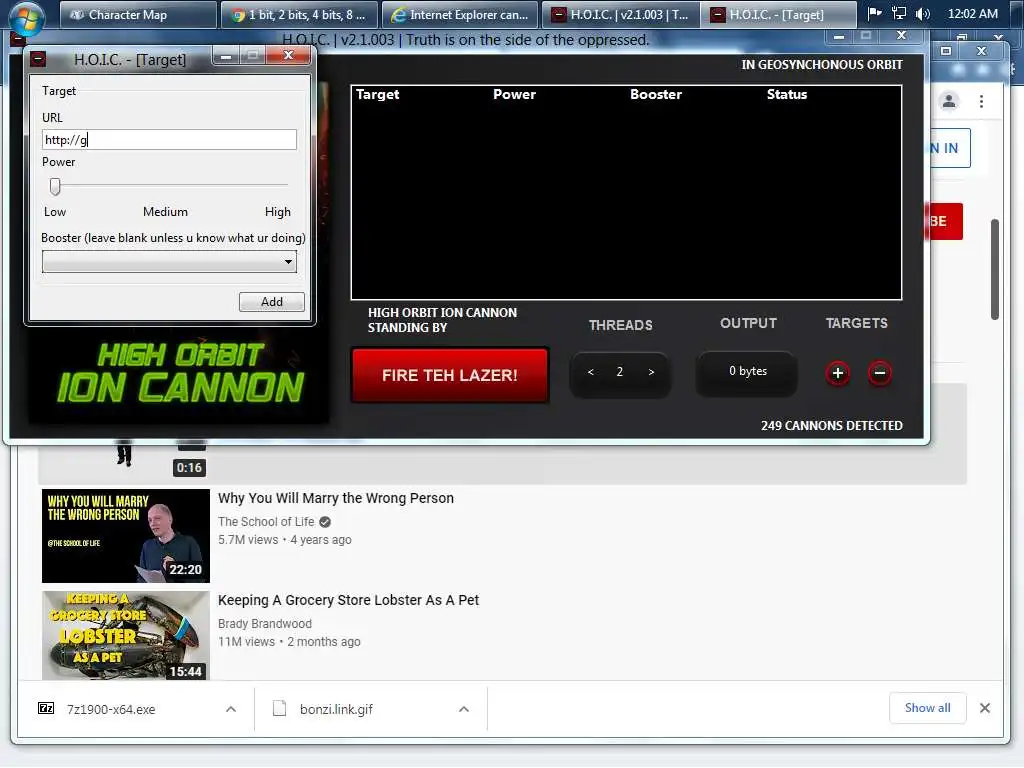This screenshot has height=768, width=1024.
Task: Open Chrome three-dot menu
Action: click(981, 101)
